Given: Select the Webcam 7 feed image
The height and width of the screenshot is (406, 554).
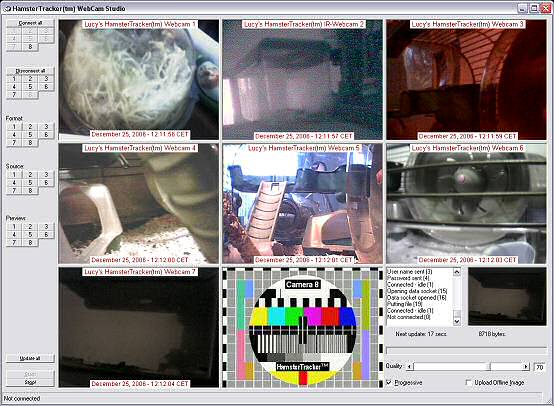Looking at the screenshot, I should (139, 327).
